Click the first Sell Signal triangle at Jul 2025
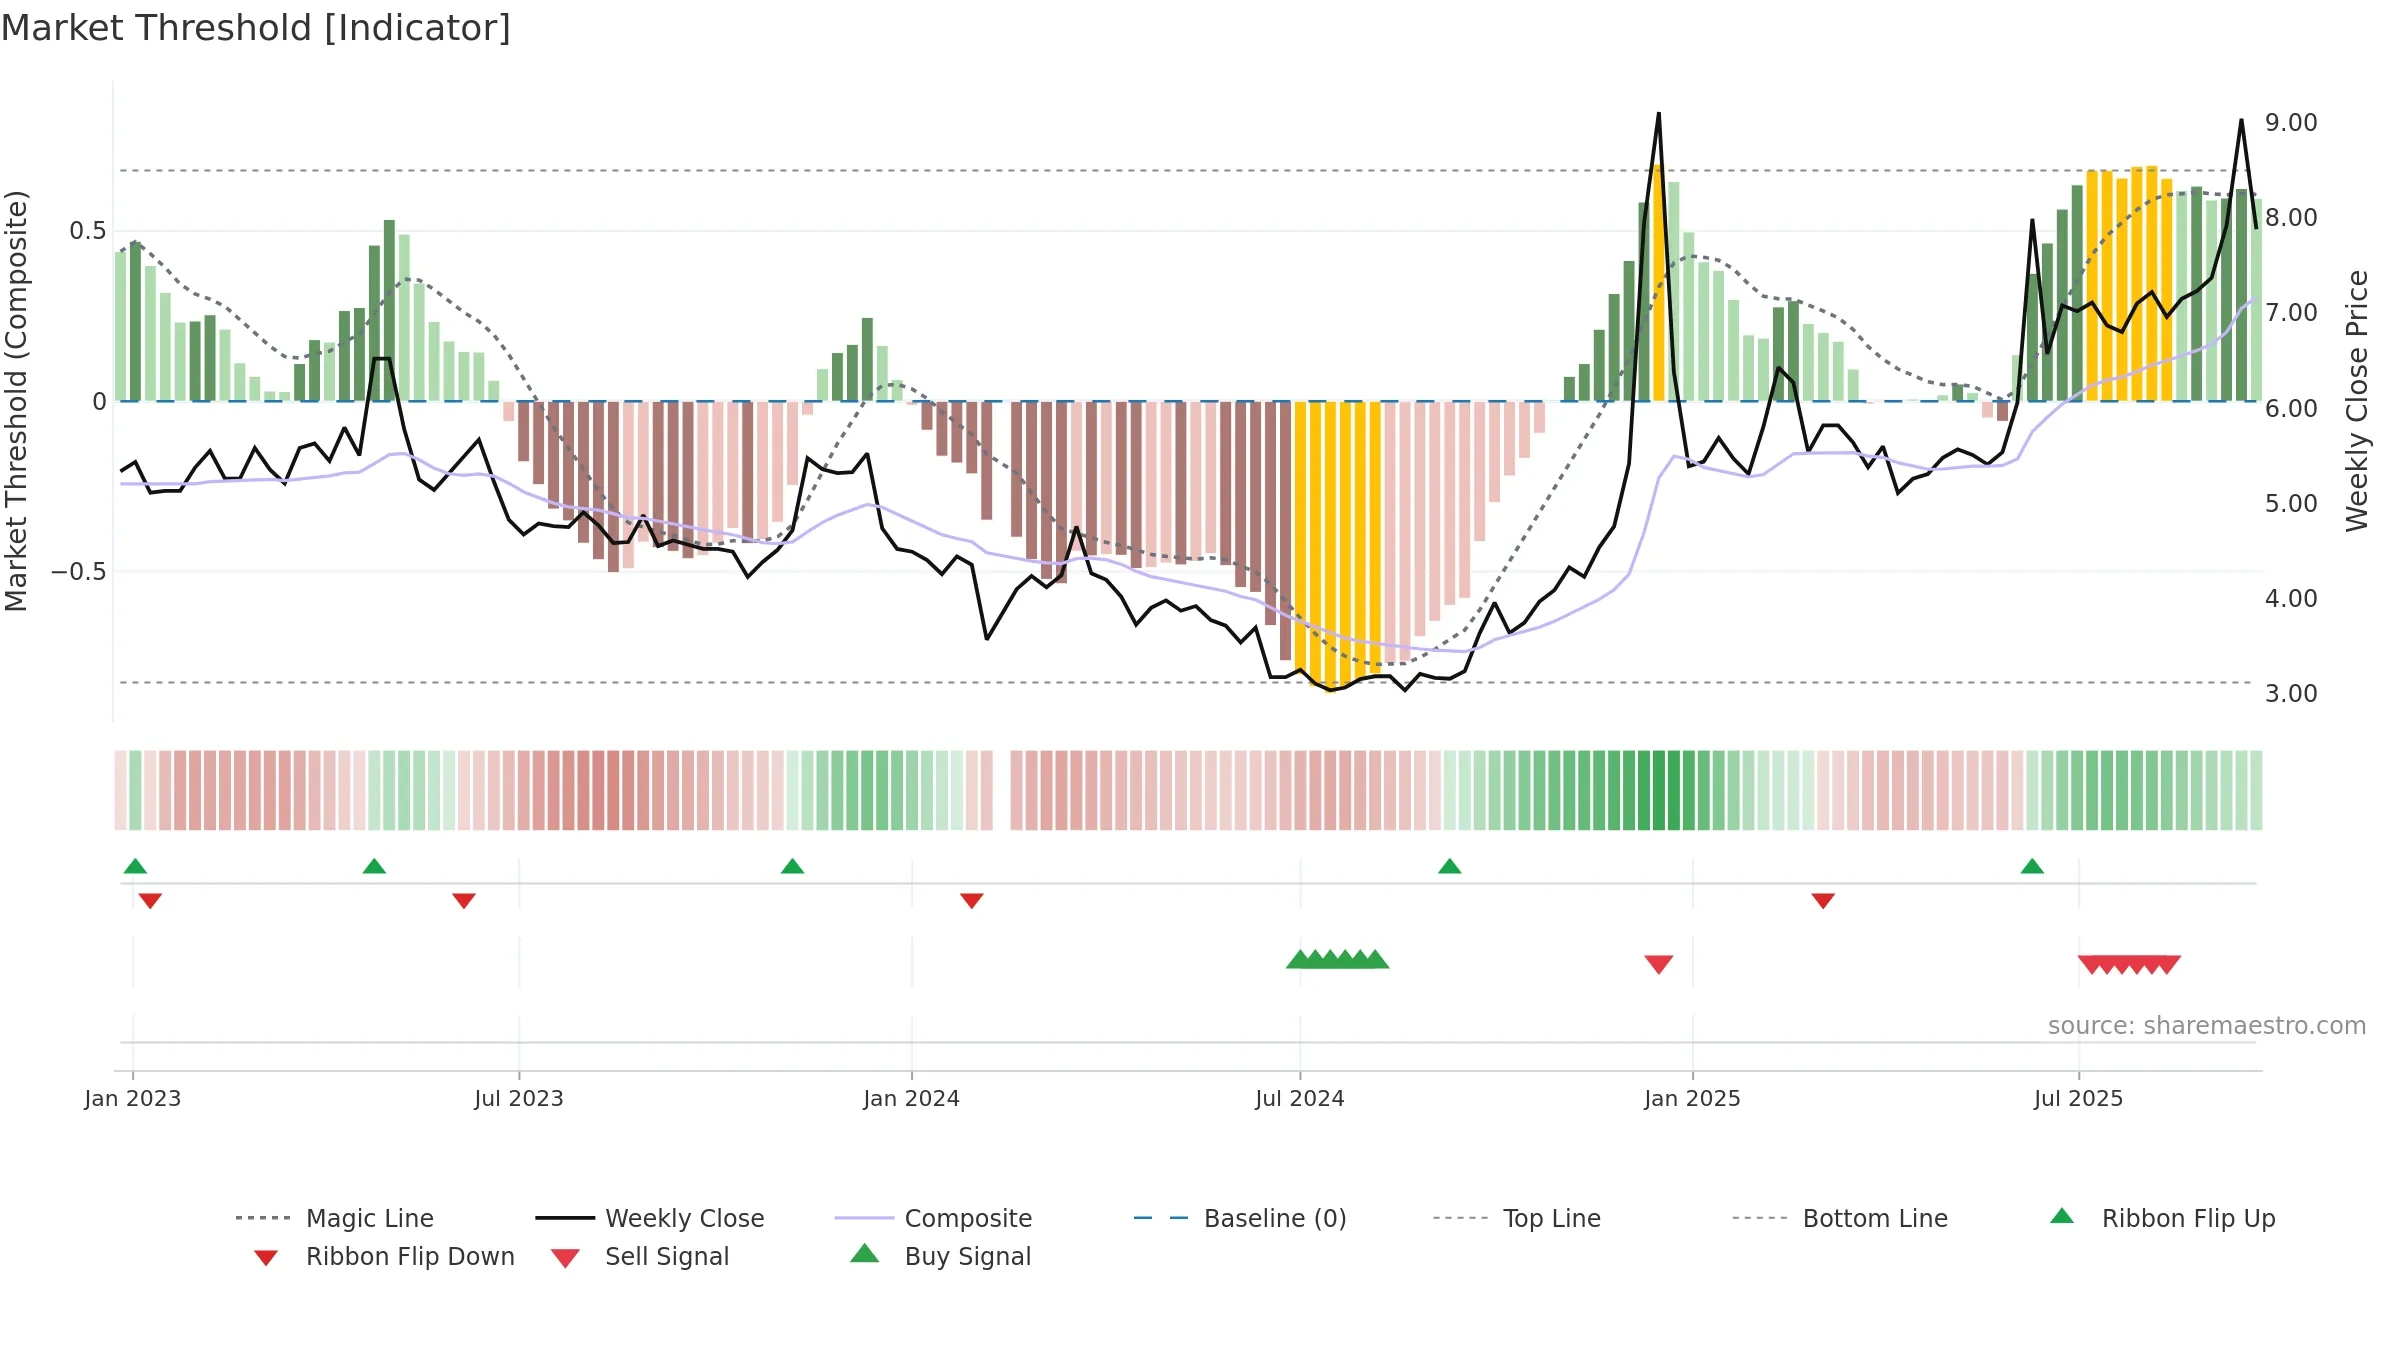The height and width of the screenshot is (1350, 2400). pyautogui.click(x=2090, y=964)
